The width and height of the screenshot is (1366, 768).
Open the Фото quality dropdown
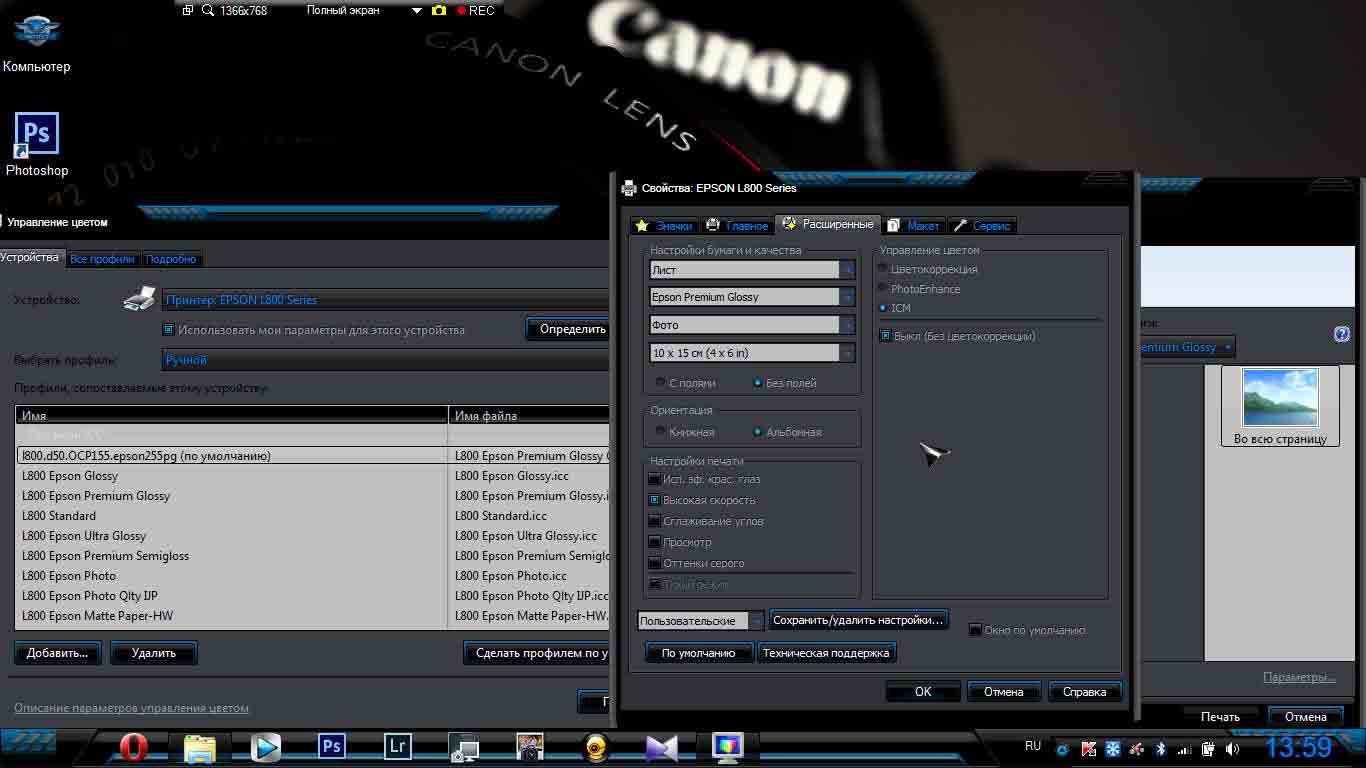[752, 325]
